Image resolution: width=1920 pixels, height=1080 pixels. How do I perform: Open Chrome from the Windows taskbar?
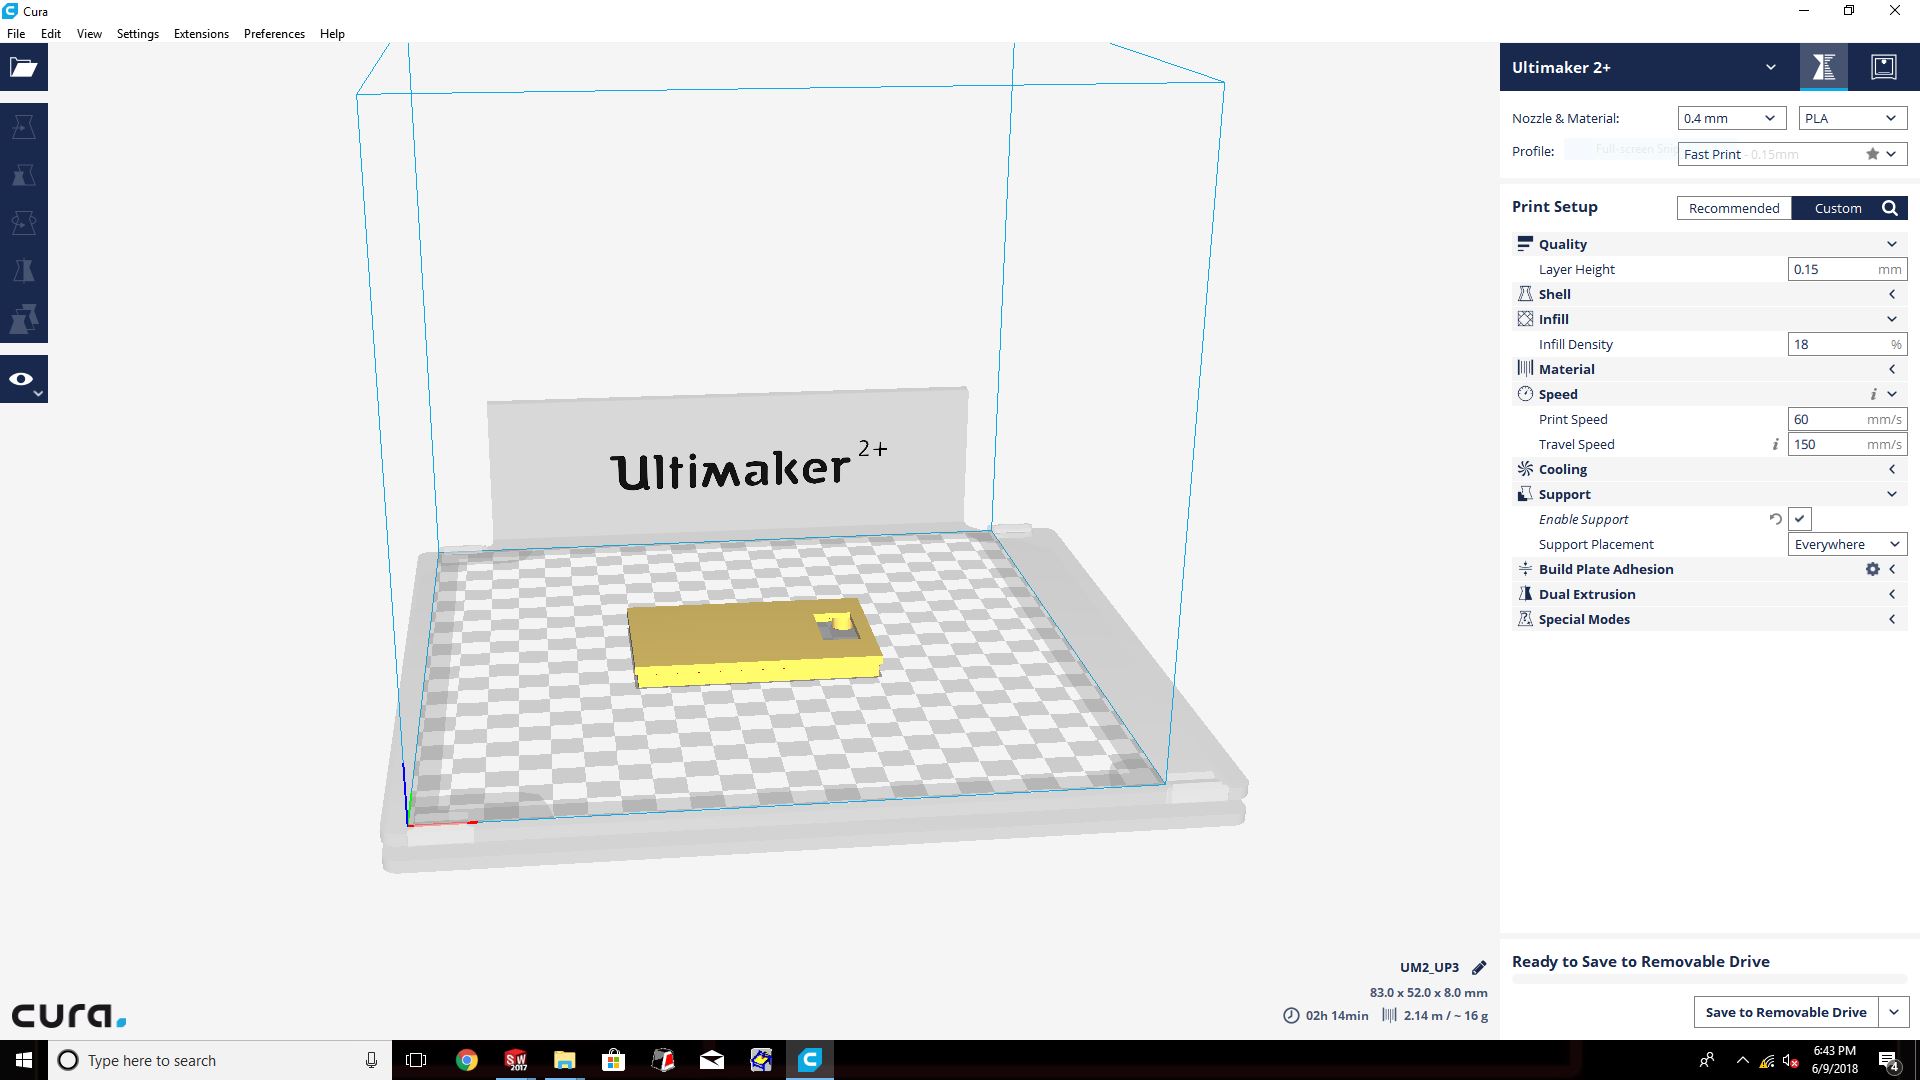pyautogui.click(x=466, y=1060)
